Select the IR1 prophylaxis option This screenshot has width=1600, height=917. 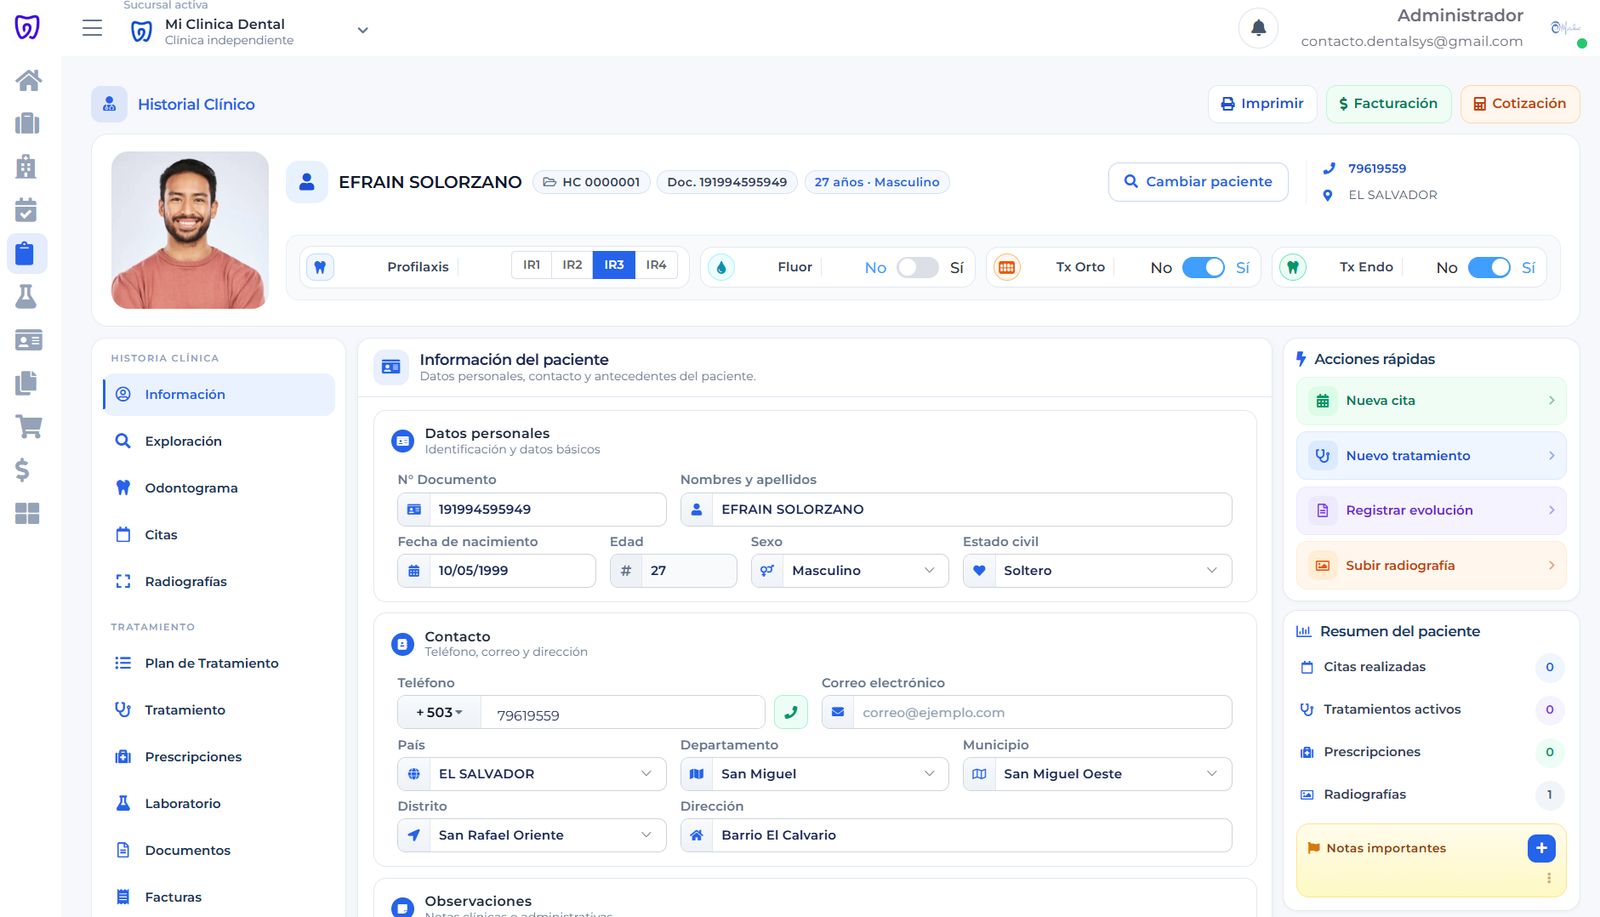click(532, 265)
